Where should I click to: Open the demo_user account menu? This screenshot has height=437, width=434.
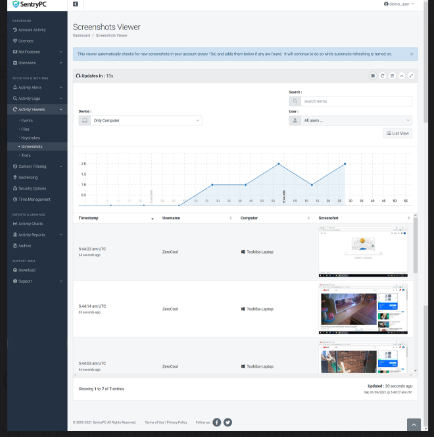click(x=399, y=4)
